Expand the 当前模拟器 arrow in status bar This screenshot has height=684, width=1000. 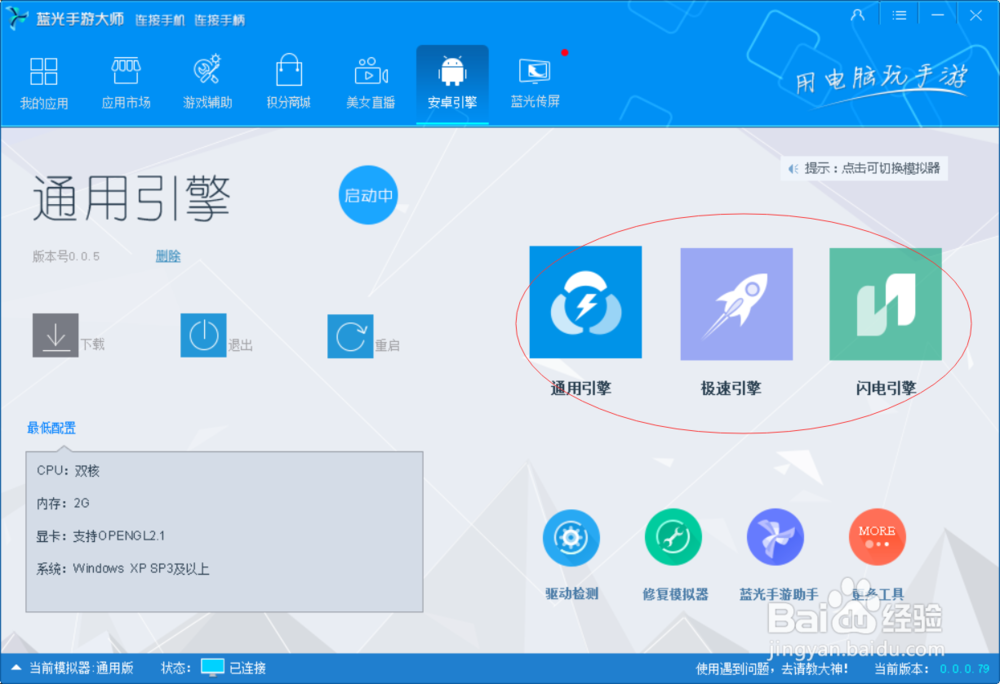(x=17, y=667)
